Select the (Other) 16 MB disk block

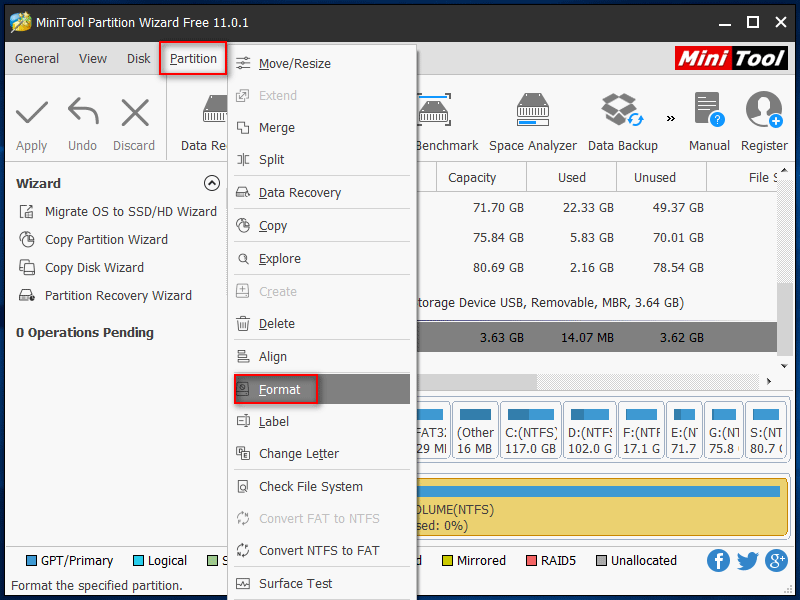pyautogui.click(x=475, y=431)
